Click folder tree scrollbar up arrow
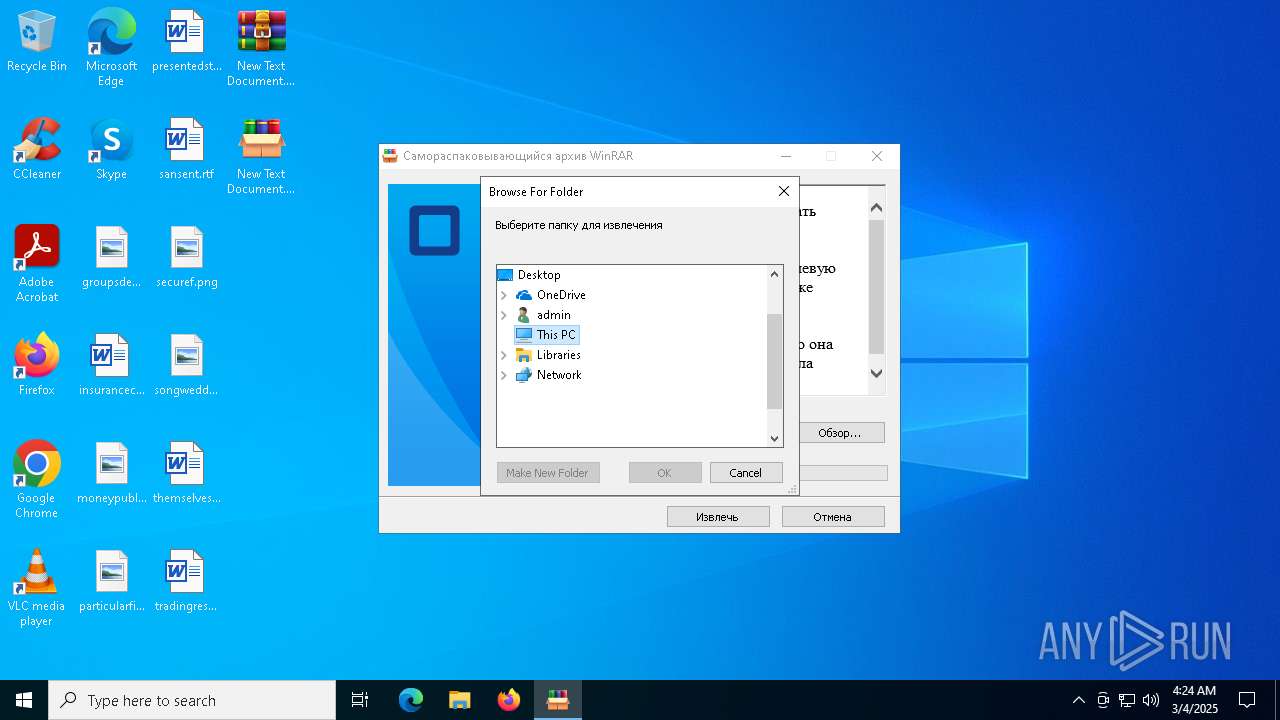1280x720 pixels. [x=774, y=274]
